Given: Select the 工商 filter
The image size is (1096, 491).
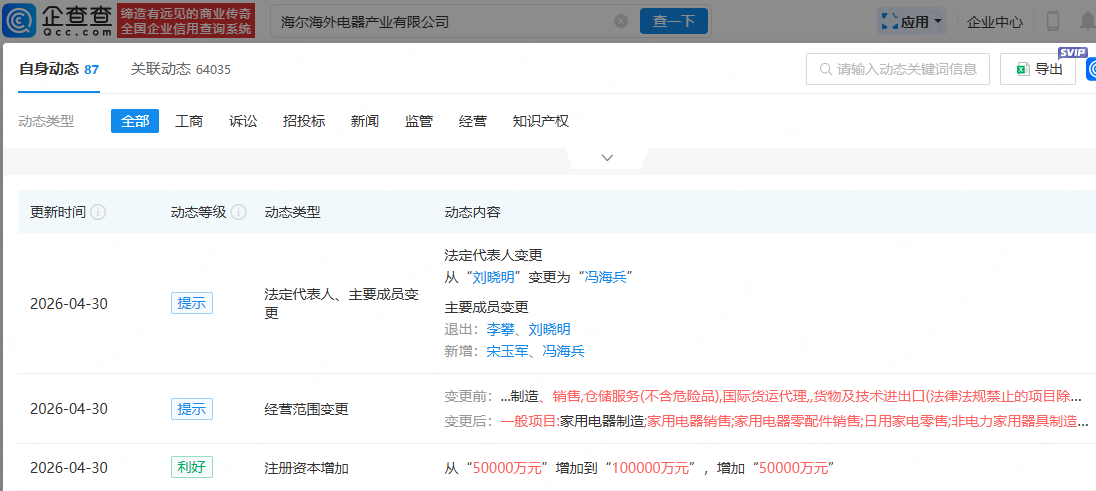Looking at the screenshot, I should 189,121.
